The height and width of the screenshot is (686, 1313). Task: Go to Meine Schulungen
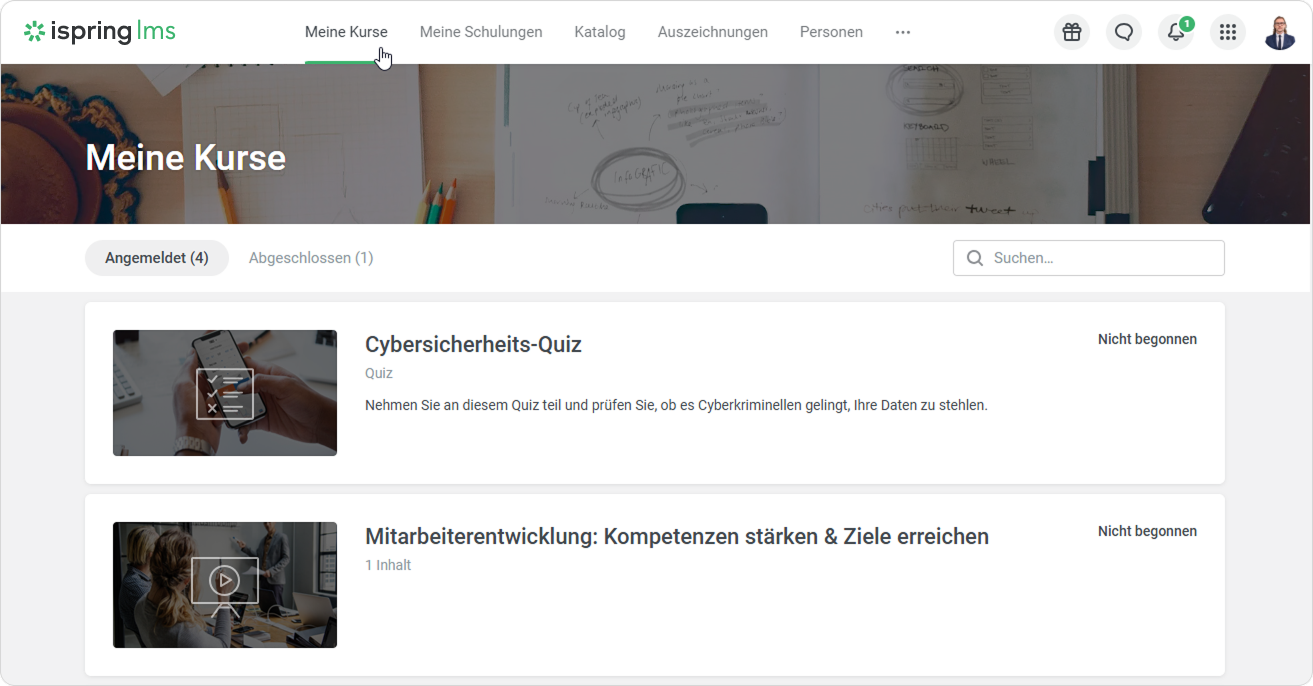point(481,32)
